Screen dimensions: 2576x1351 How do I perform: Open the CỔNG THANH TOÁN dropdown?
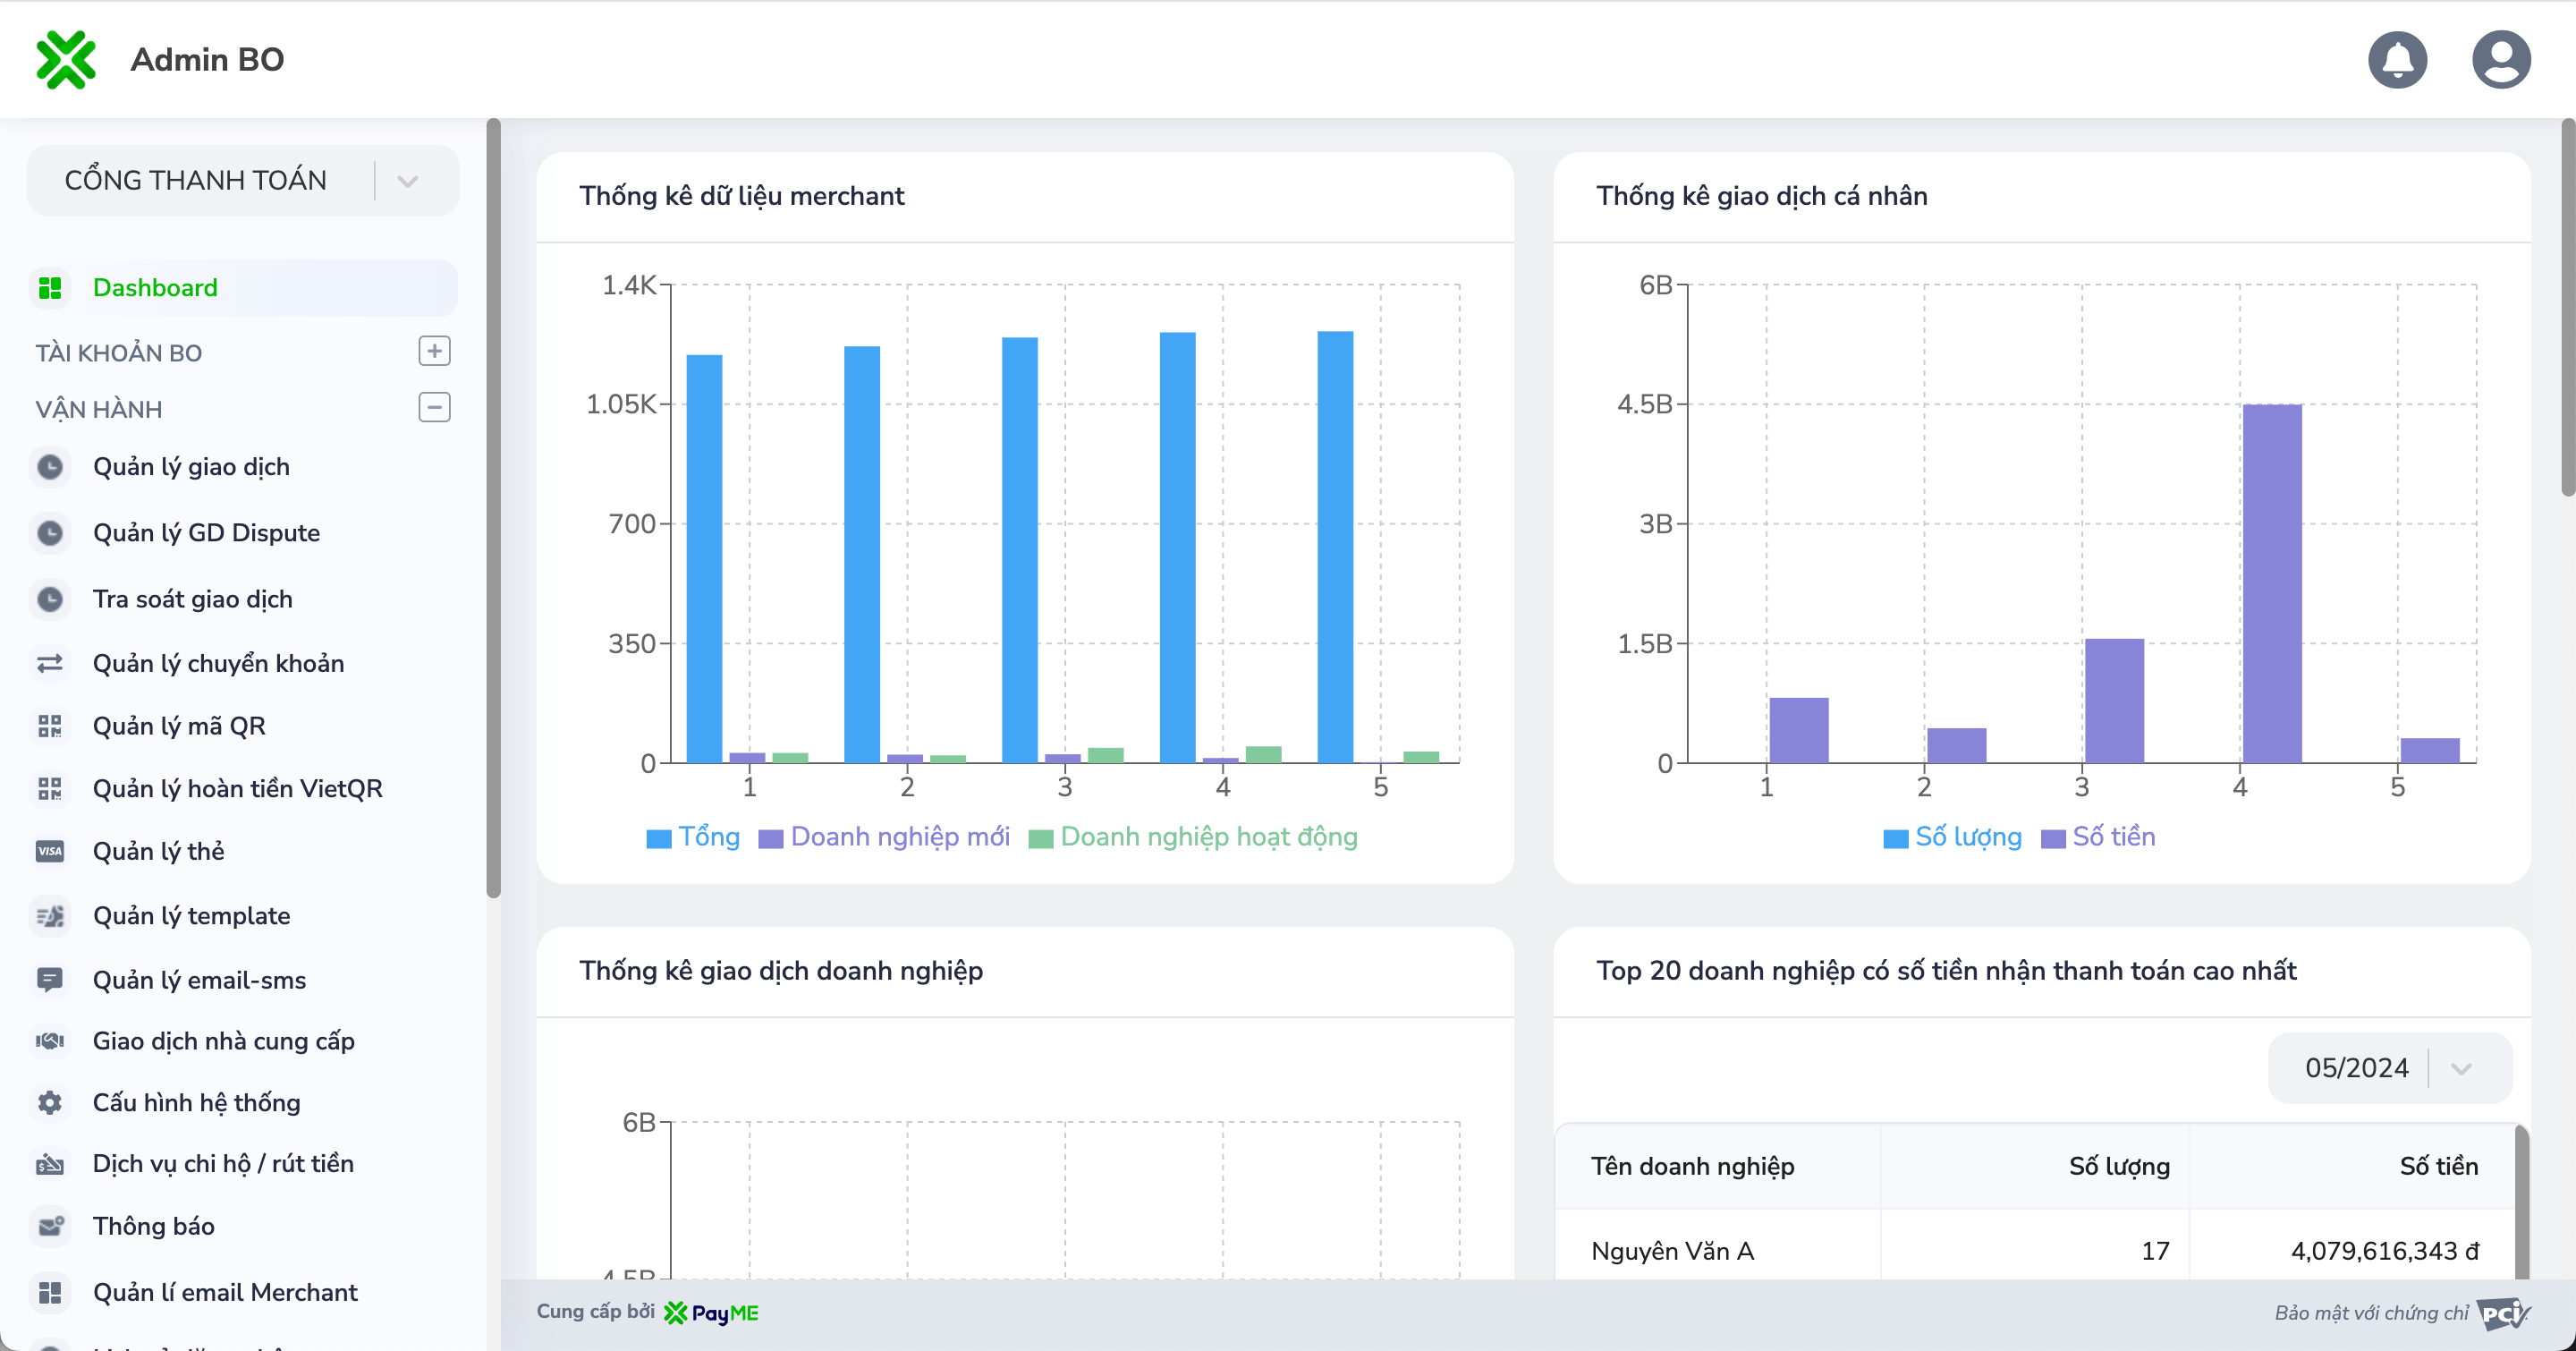pos(243,181)
